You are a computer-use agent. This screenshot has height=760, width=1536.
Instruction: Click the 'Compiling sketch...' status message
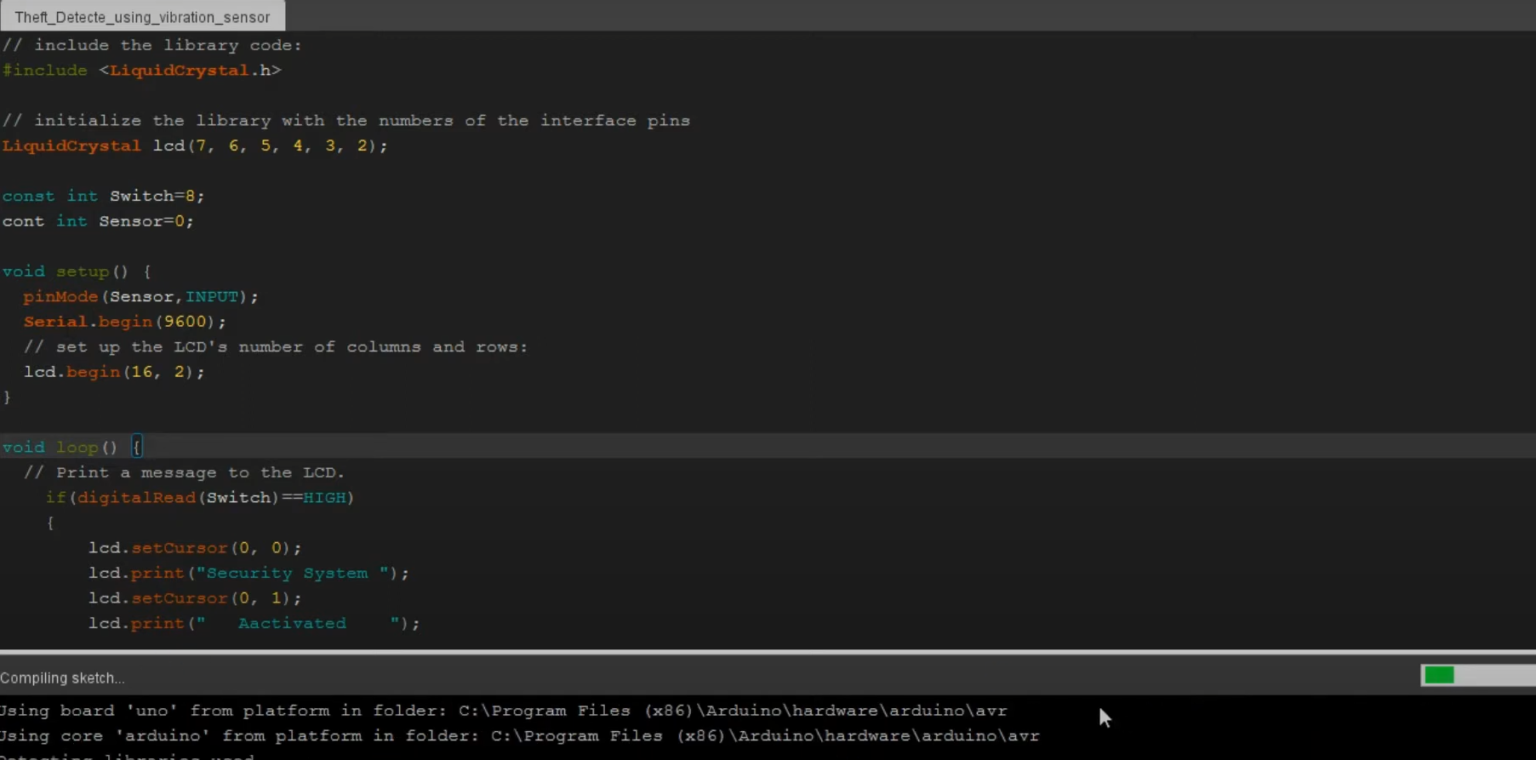(62, 678)
